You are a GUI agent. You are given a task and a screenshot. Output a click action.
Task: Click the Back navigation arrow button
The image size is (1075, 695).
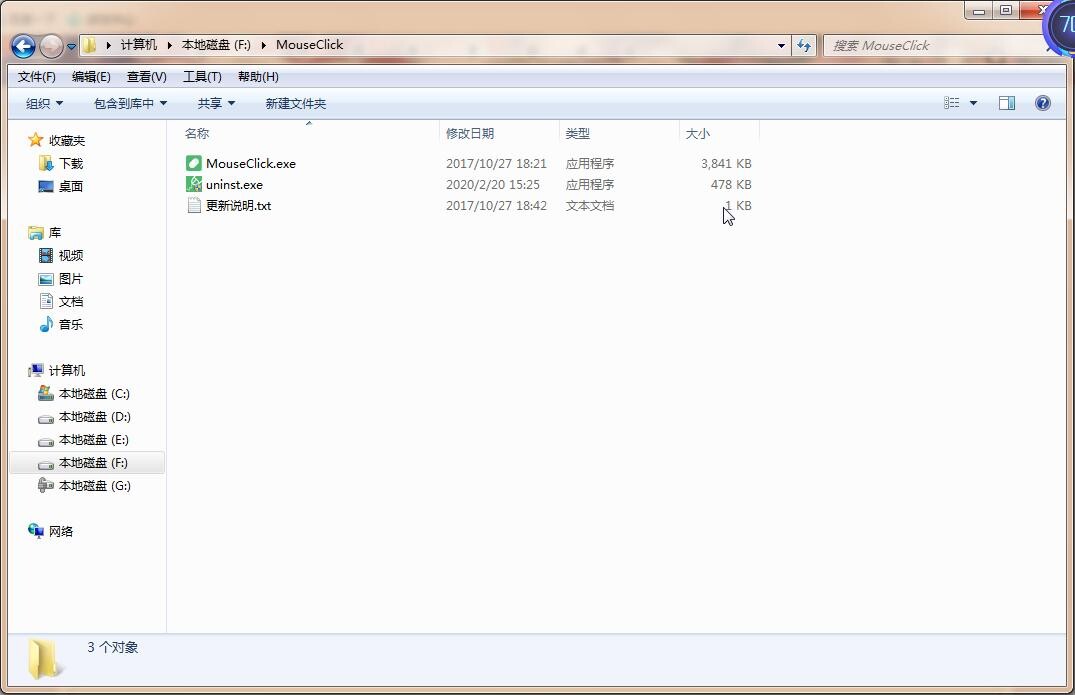[23, 46]
